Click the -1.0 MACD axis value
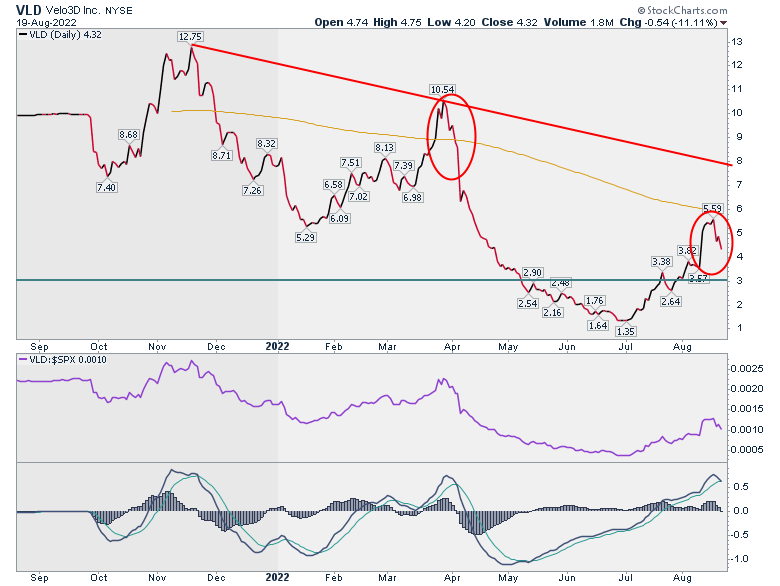 [x=739, y=559]
